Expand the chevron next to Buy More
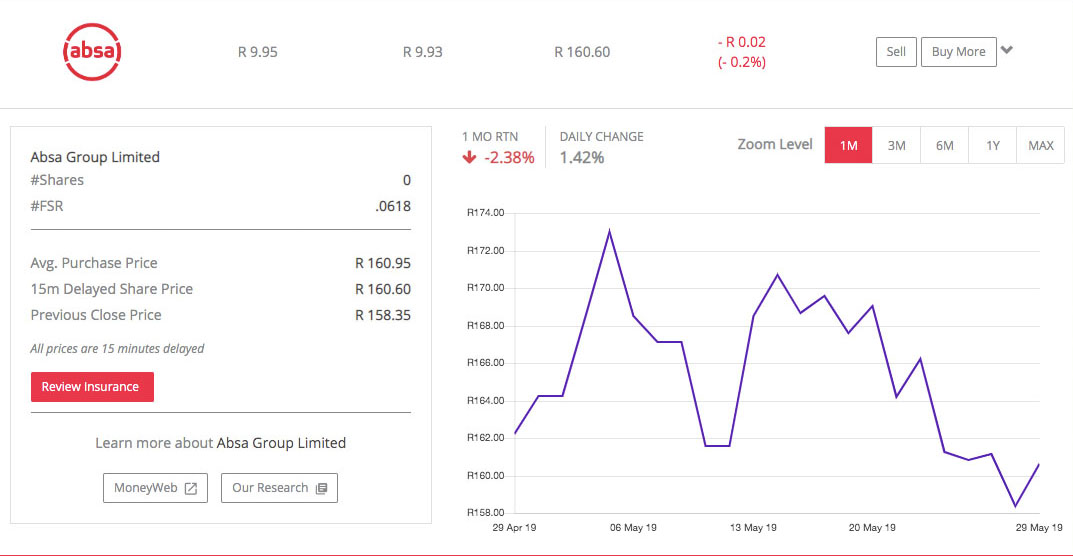 [x=1007, y=50]
